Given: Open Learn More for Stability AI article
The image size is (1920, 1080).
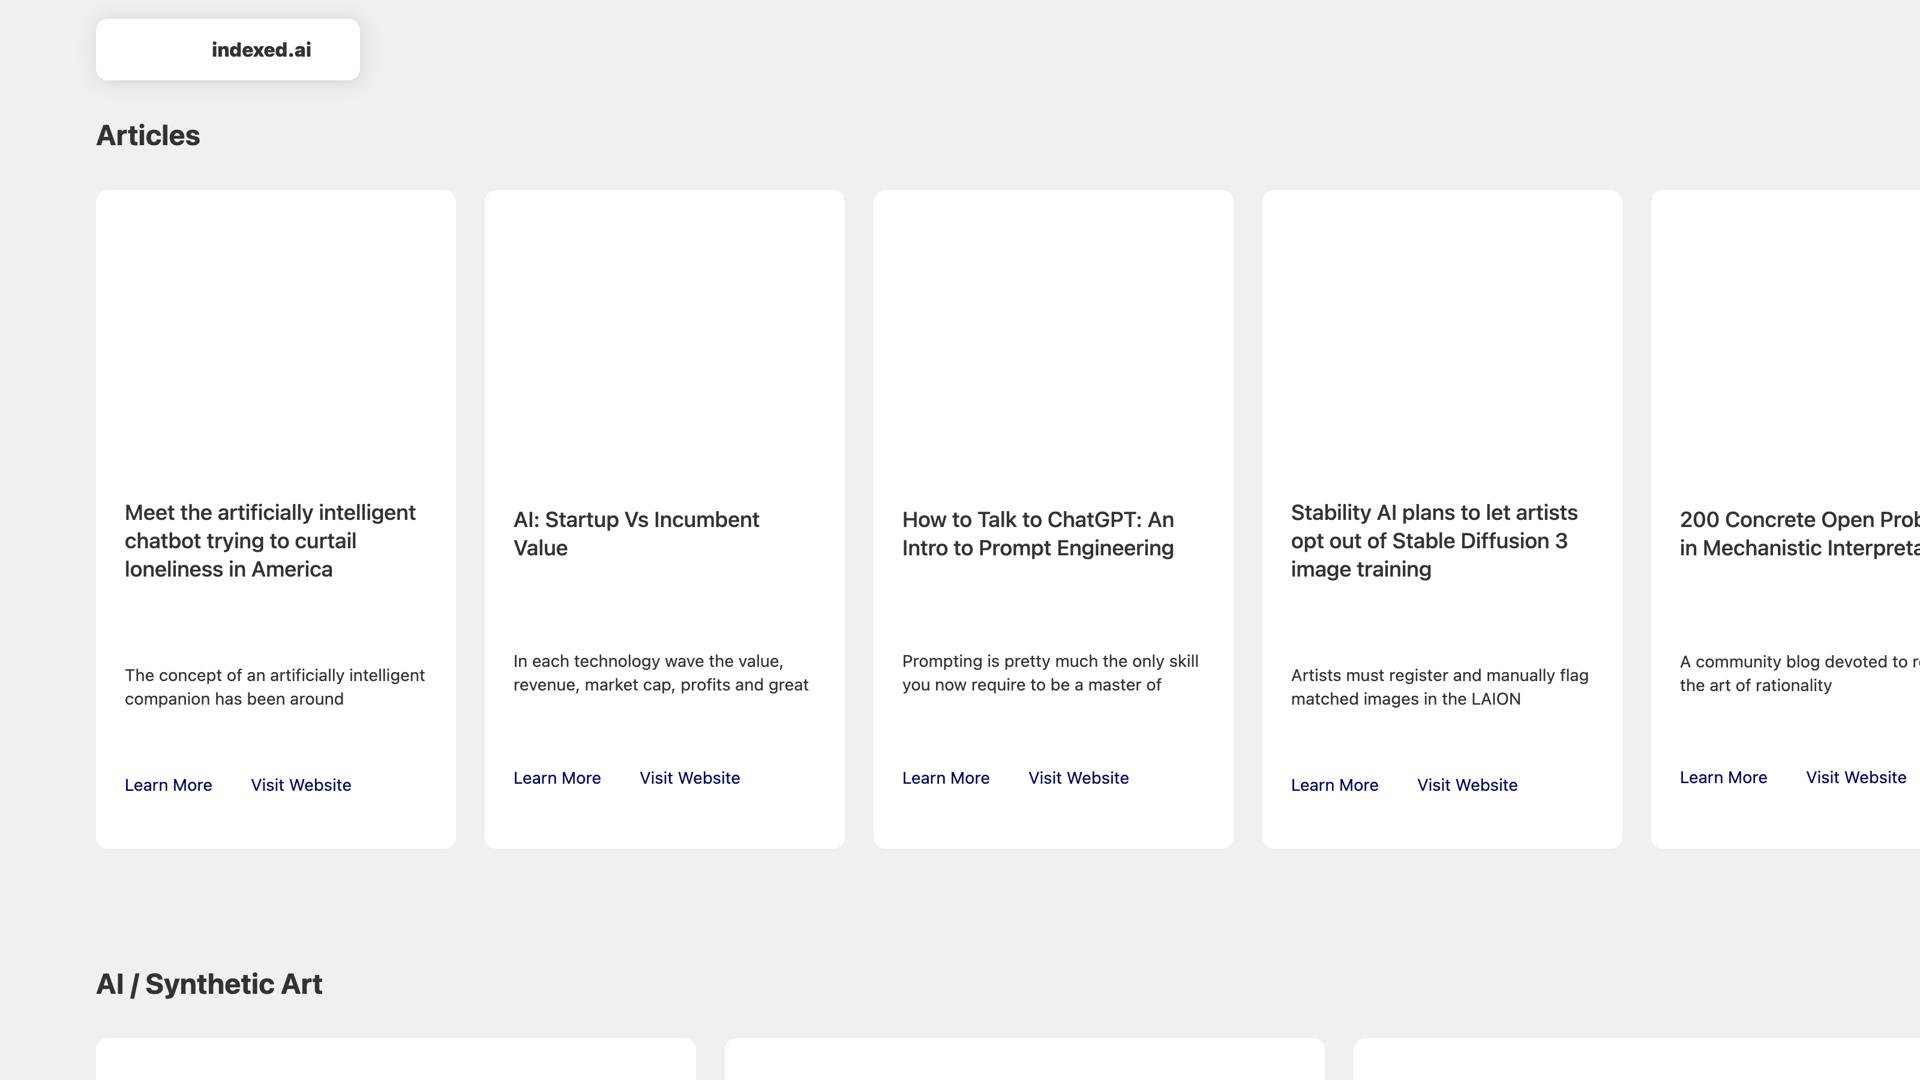Looking at the screenshot, I should [1334, 785].
